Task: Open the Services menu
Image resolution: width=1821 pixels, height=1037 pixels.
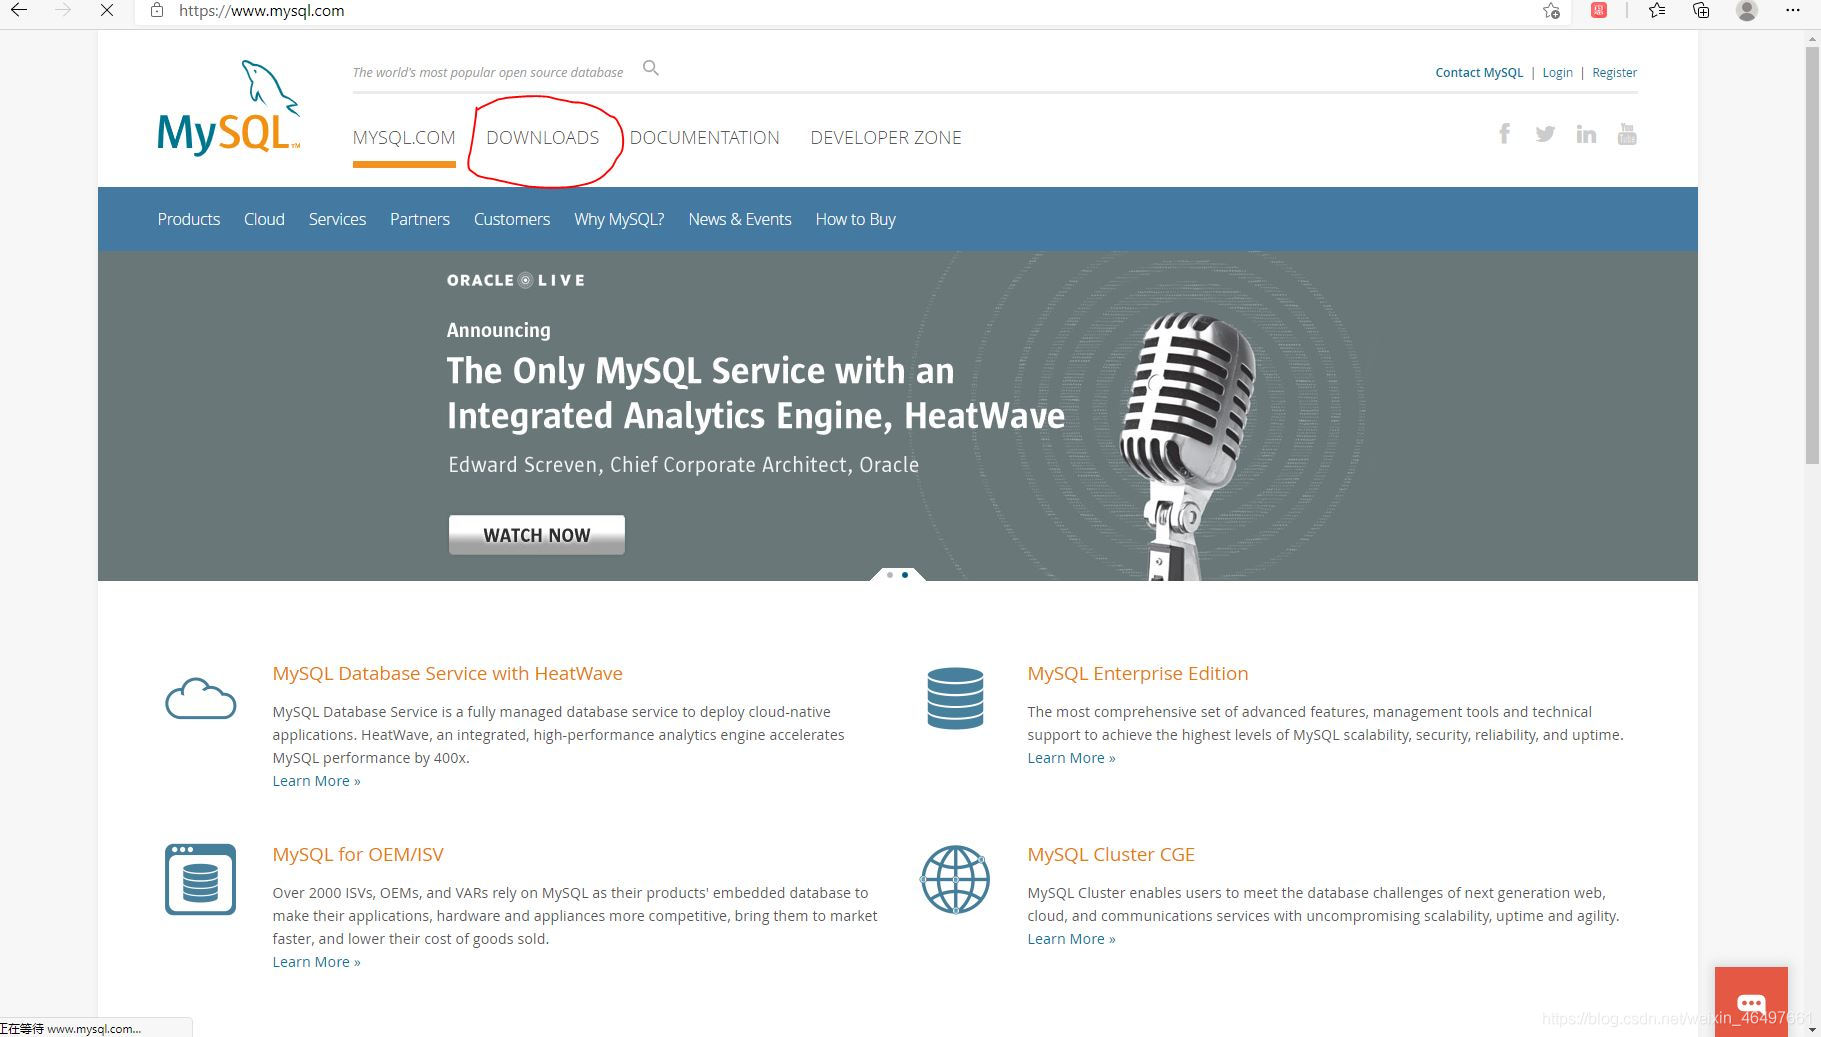Action: pos(337,219)
